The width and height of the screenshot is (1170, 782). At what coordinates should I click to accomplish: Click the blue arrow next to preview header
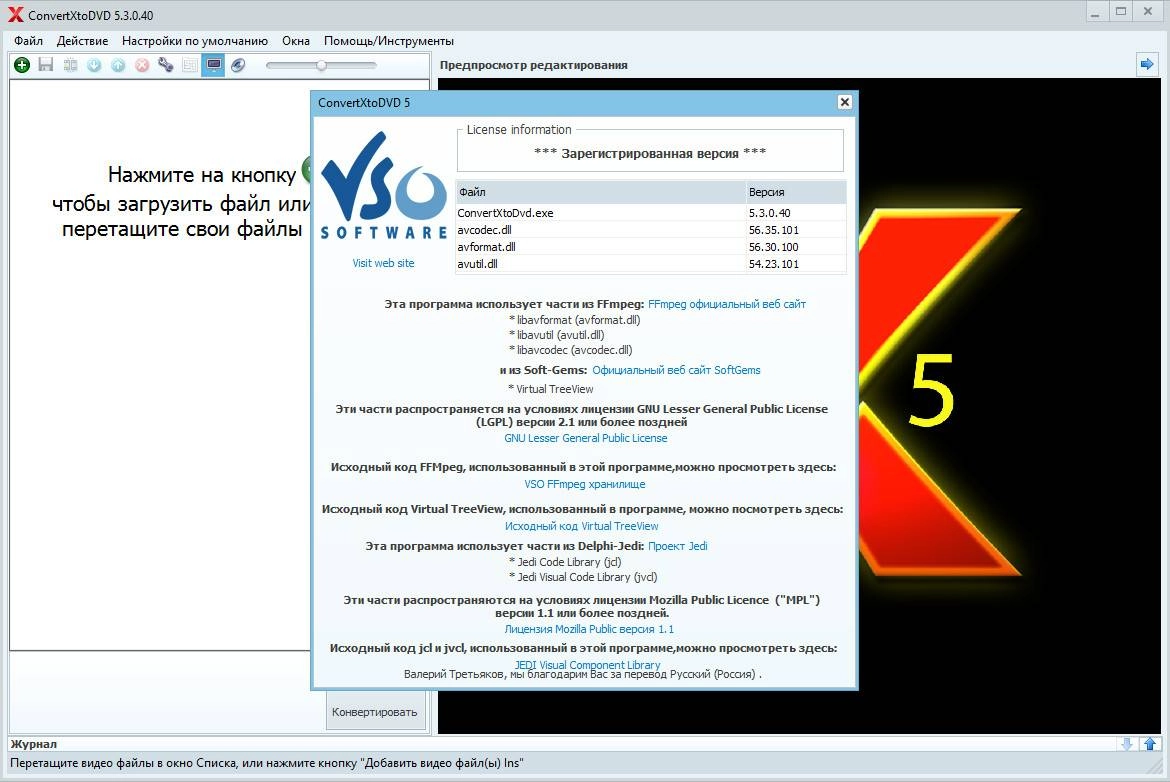1147,65
